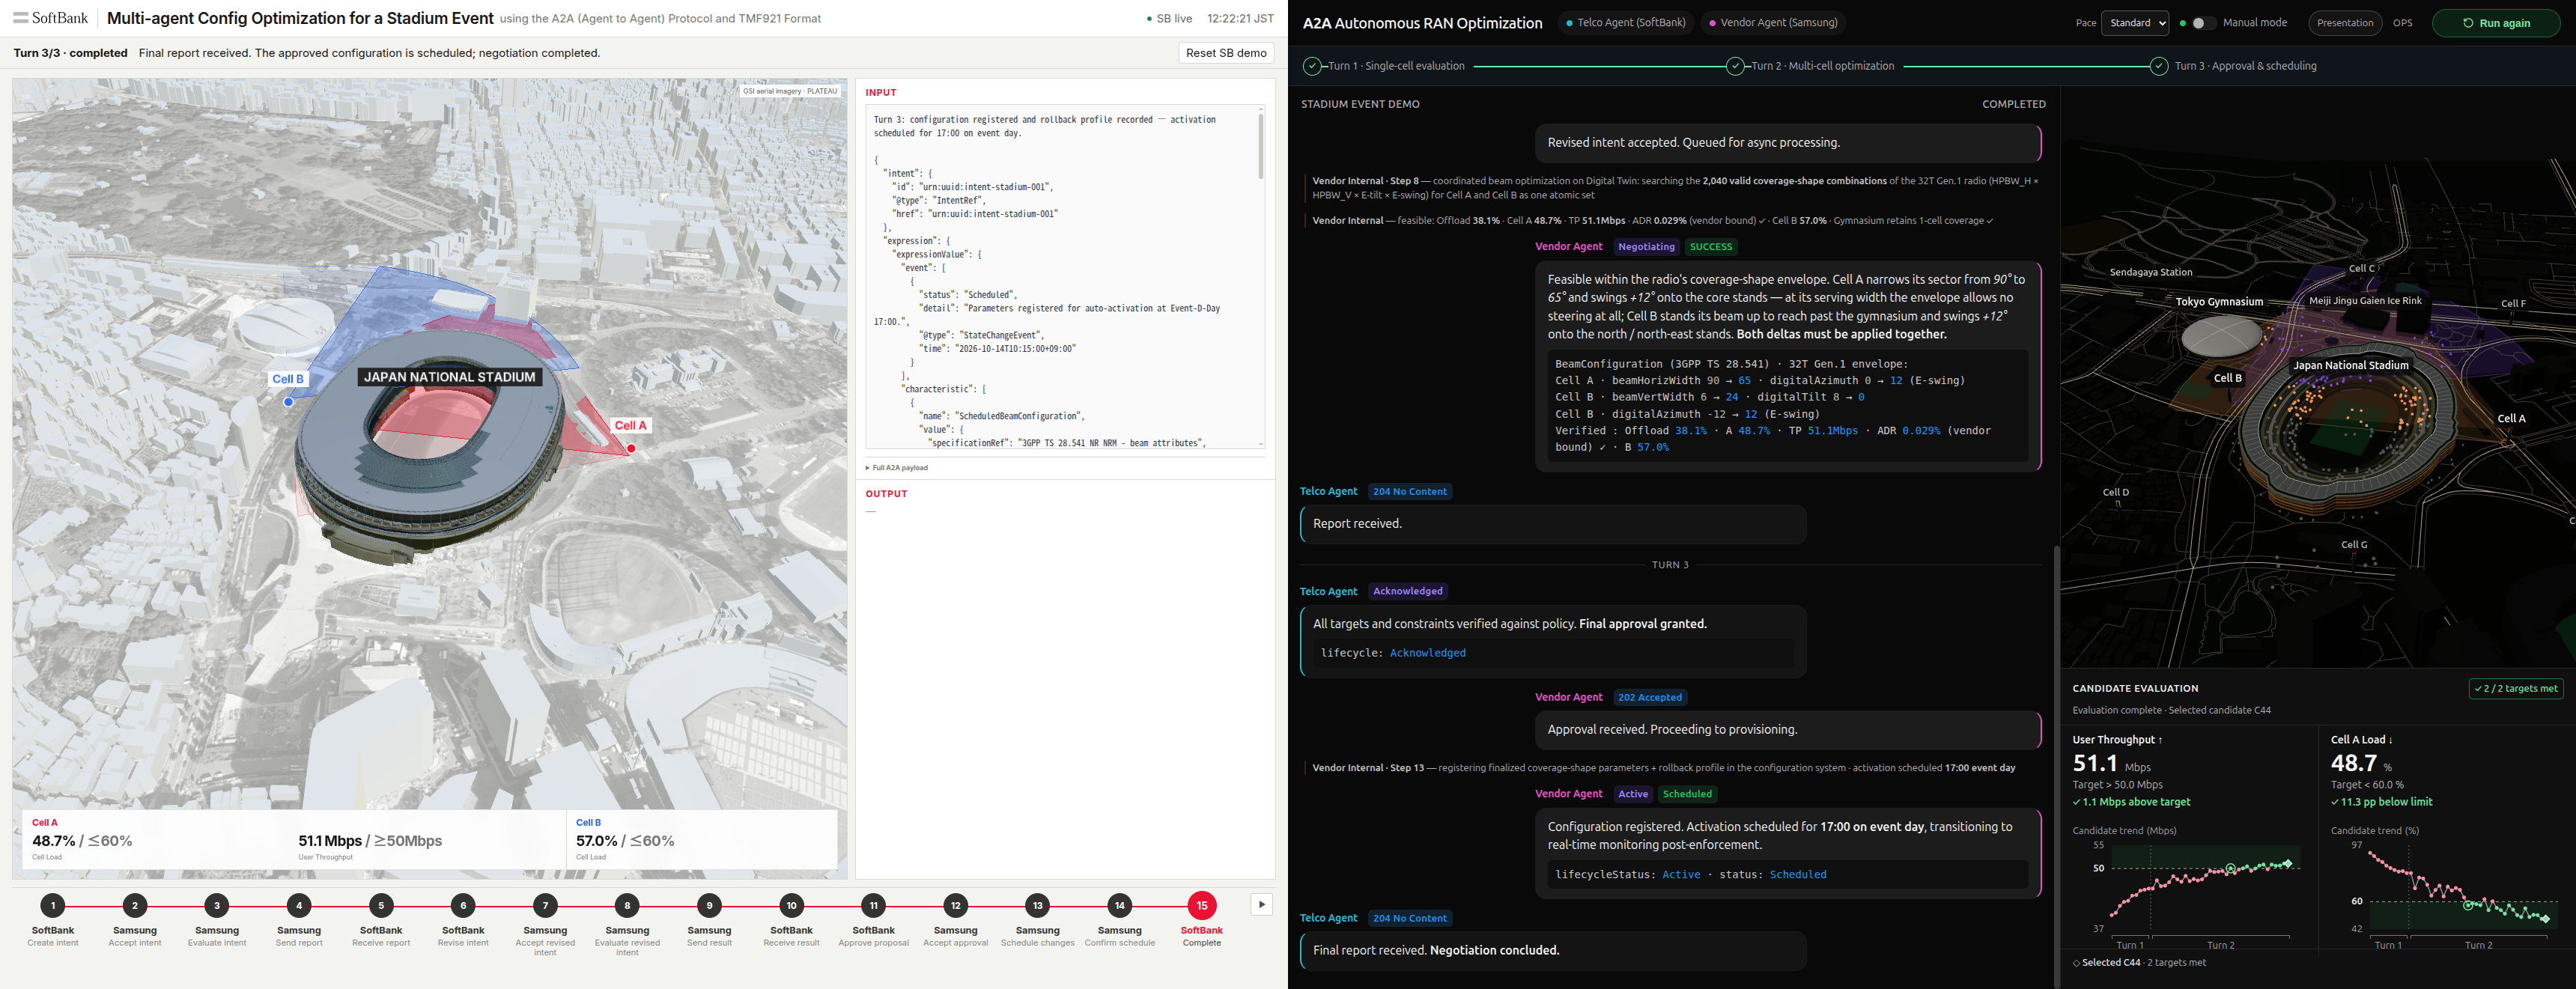The image size is (2576, 989).
Task: Click the Vendor Agent (Samsung) legend chip
Action: [x=1773, y=23]
